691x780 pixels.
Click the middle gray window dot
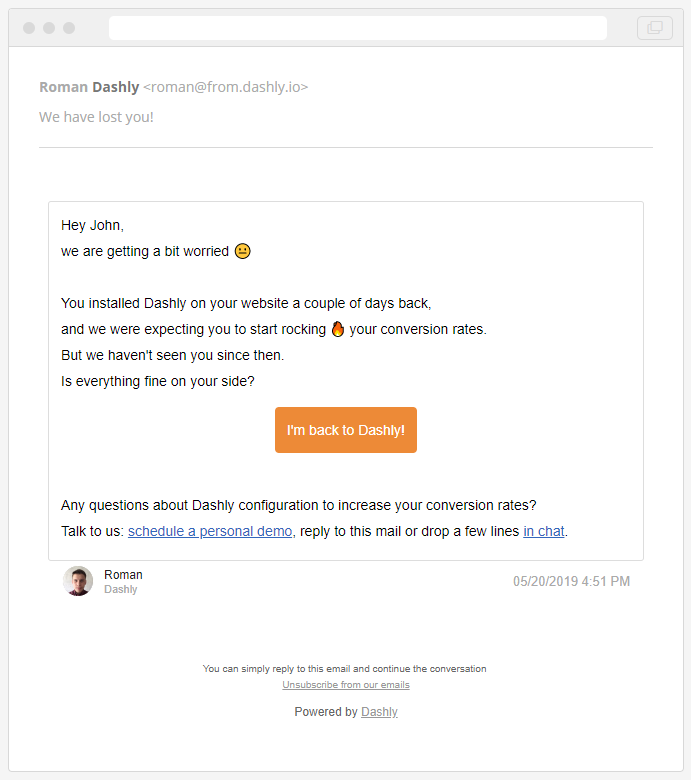point(49,28)
